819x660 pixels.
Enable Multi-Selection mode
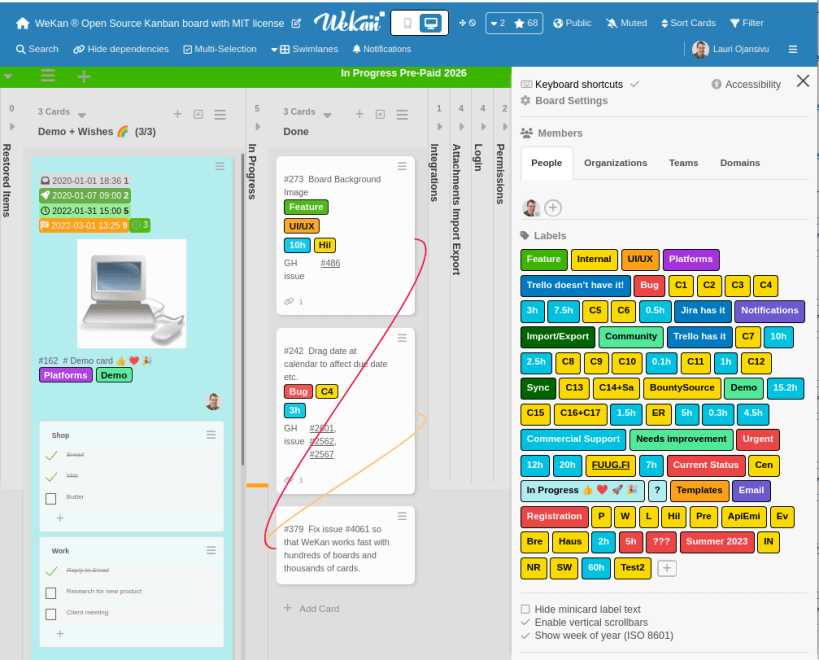coord(220,49)
